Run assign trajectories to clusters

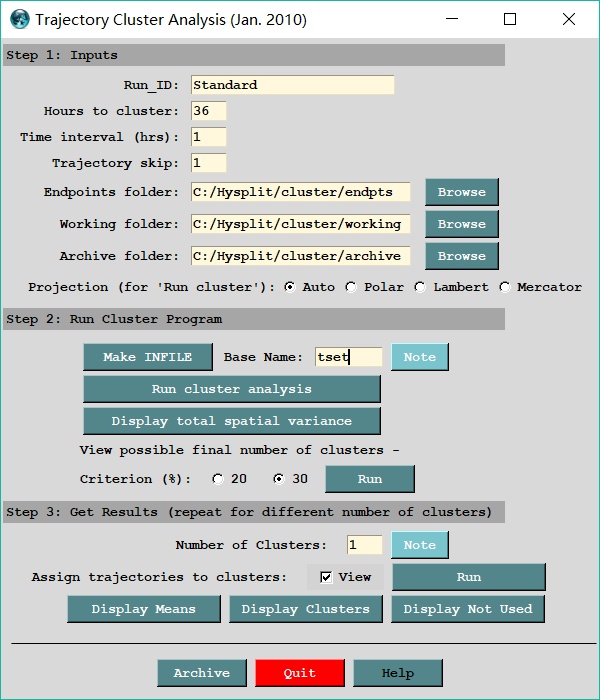coord(469,577)
